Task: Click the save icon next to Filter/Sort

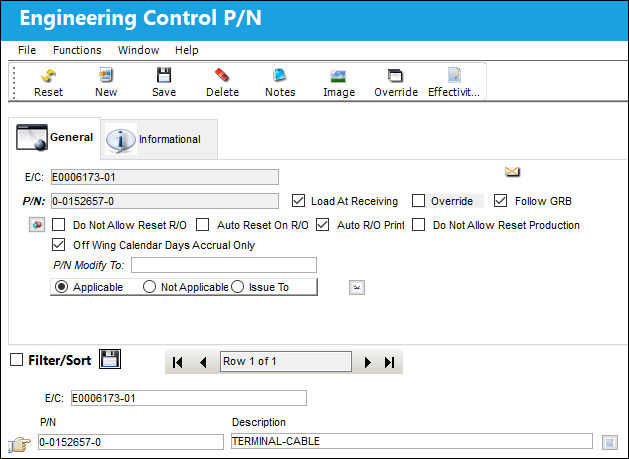Action: pos(110,359)
